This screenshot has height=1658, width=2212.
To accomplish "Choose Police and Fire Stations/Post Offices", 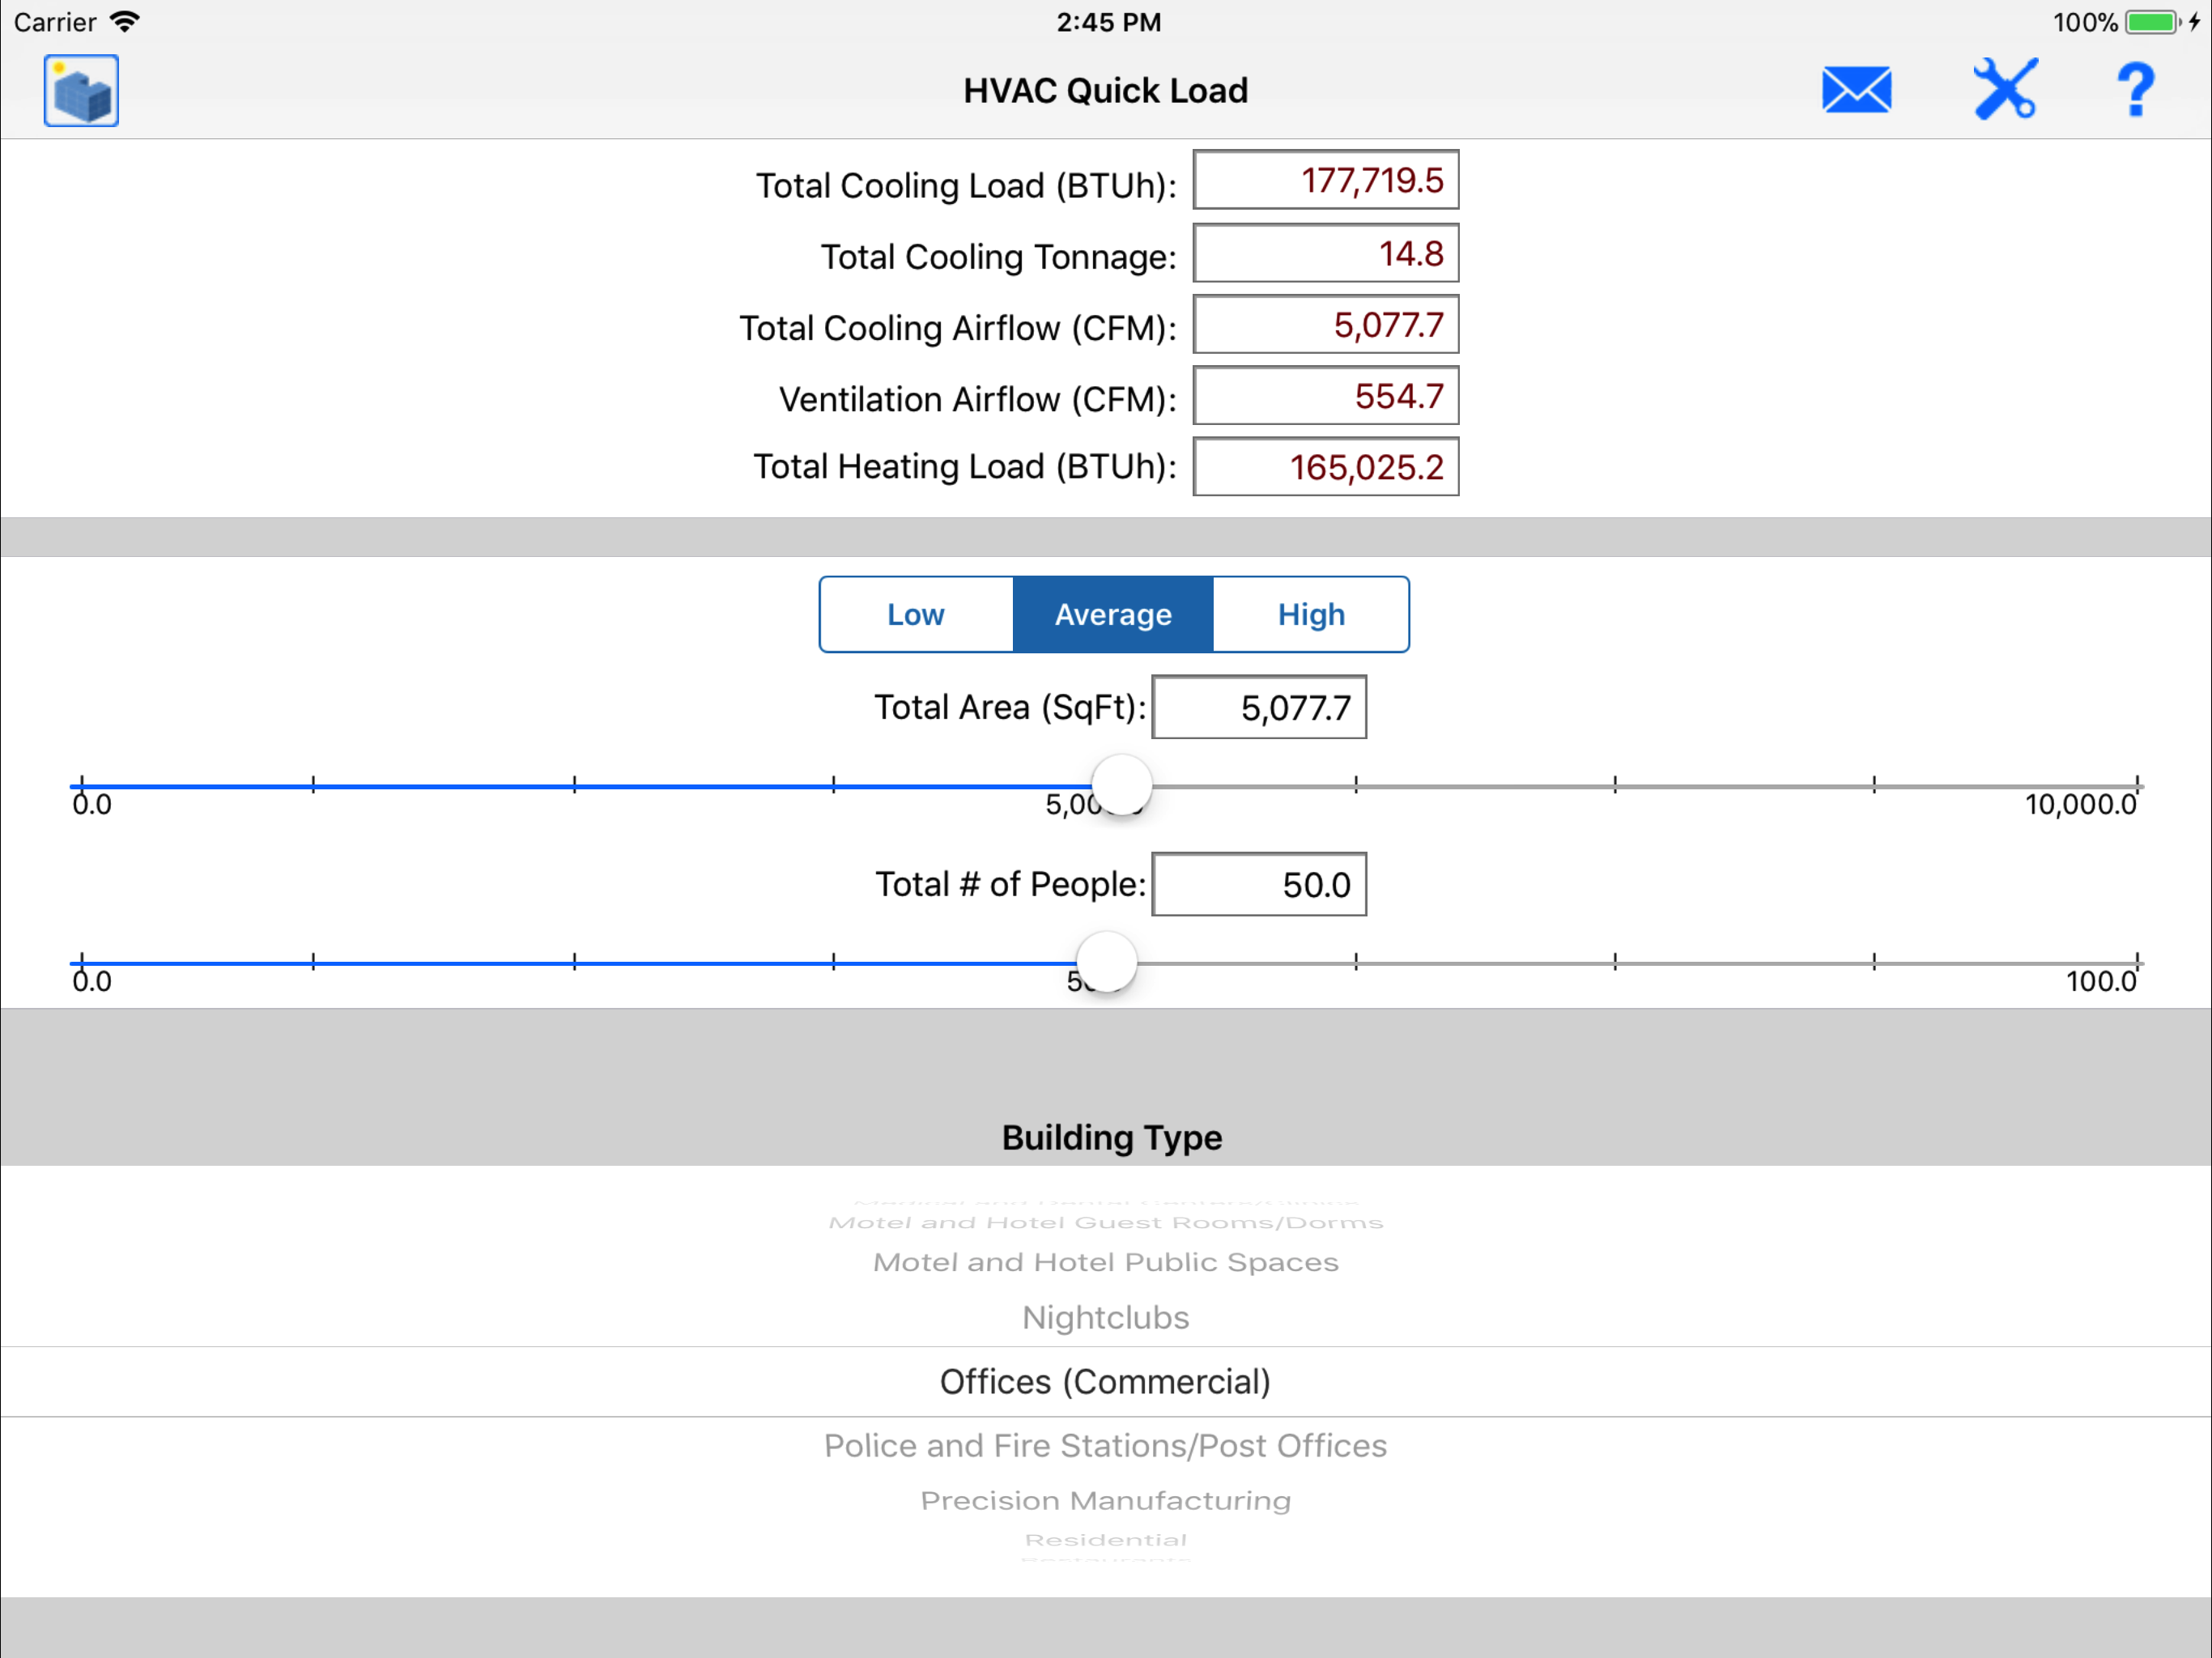I will [1105, 1445].
